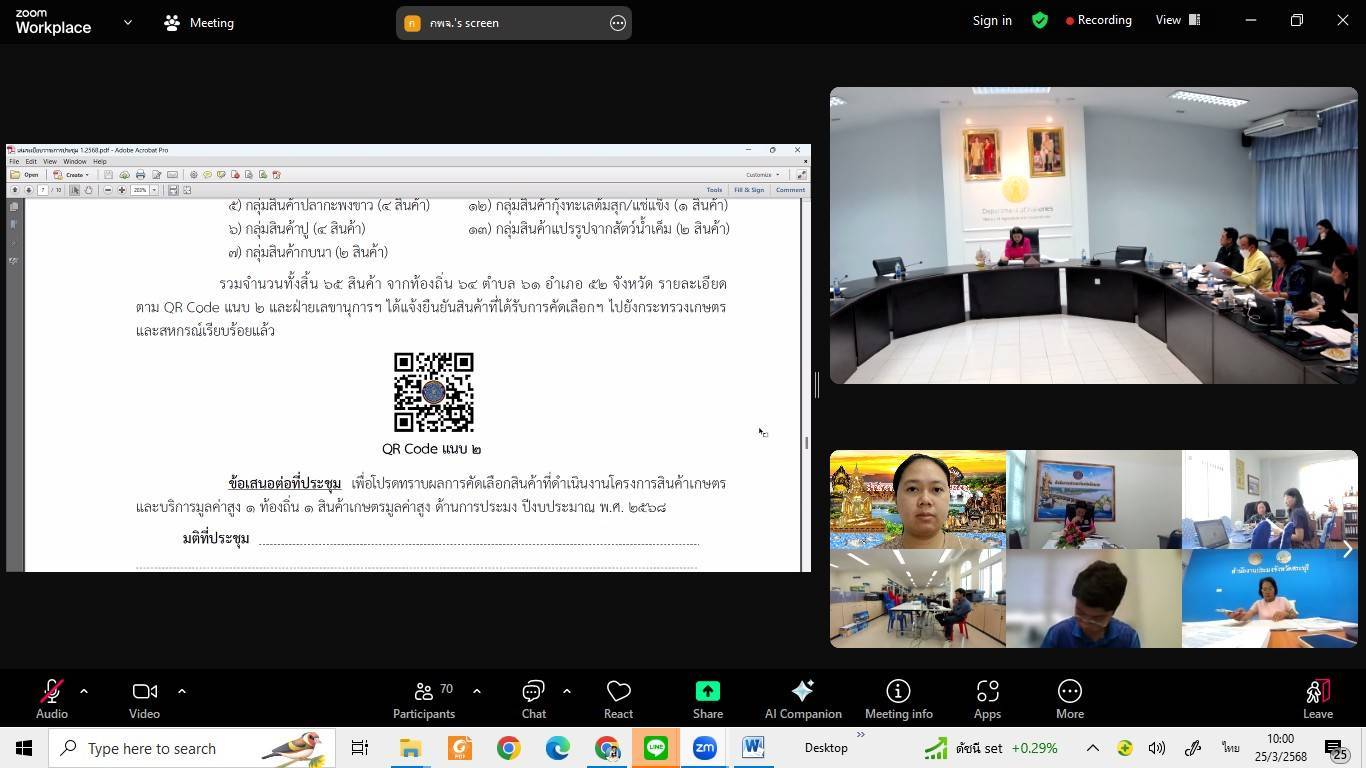This screenshot has height=768, width=1366.
Task: Expand the Audio options caret
Action: pyautogui.click(x=84, y=691)
